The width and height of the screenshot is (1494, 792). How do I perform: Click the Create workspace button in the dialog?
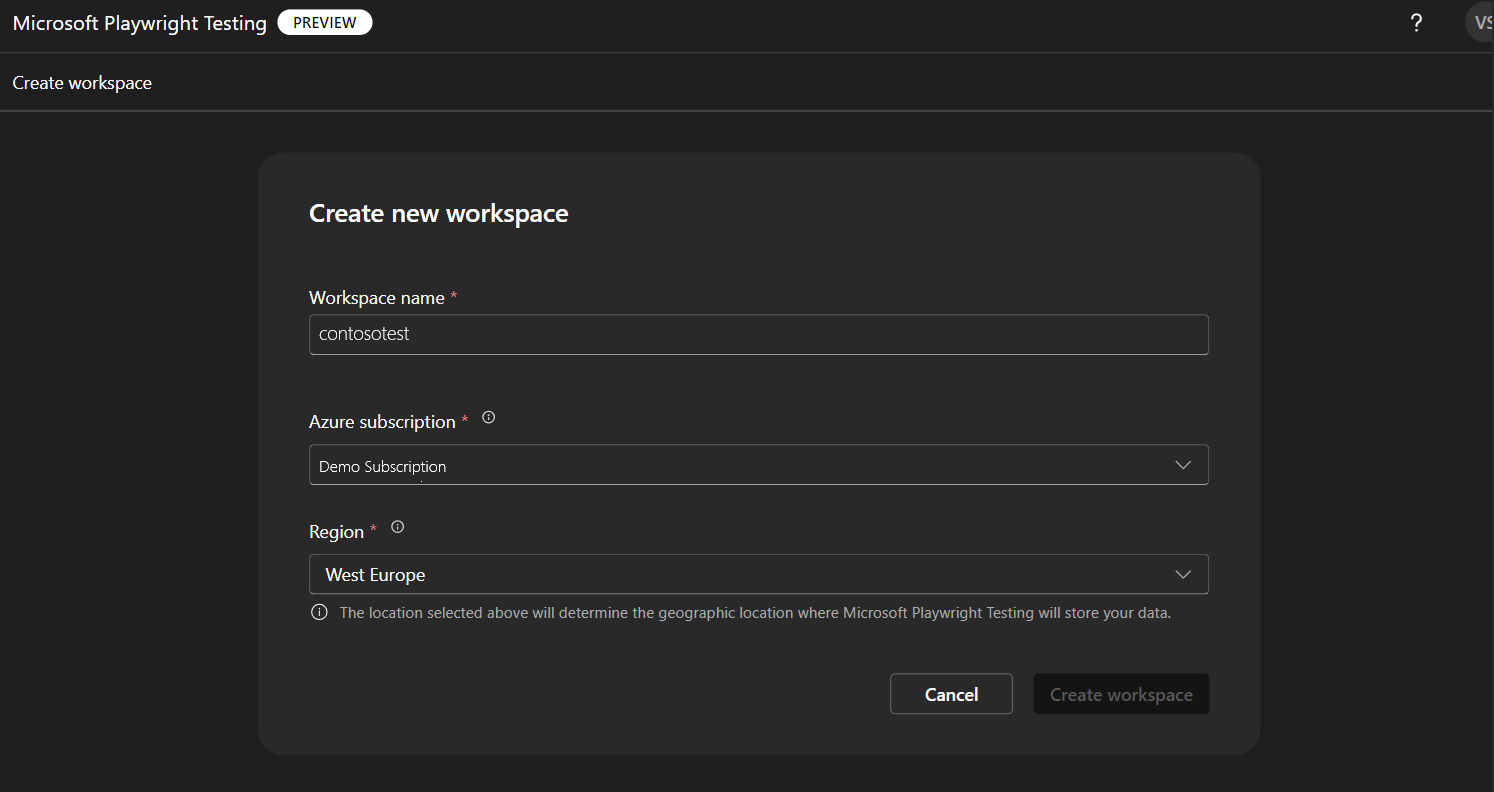[x=1120, y=694]
